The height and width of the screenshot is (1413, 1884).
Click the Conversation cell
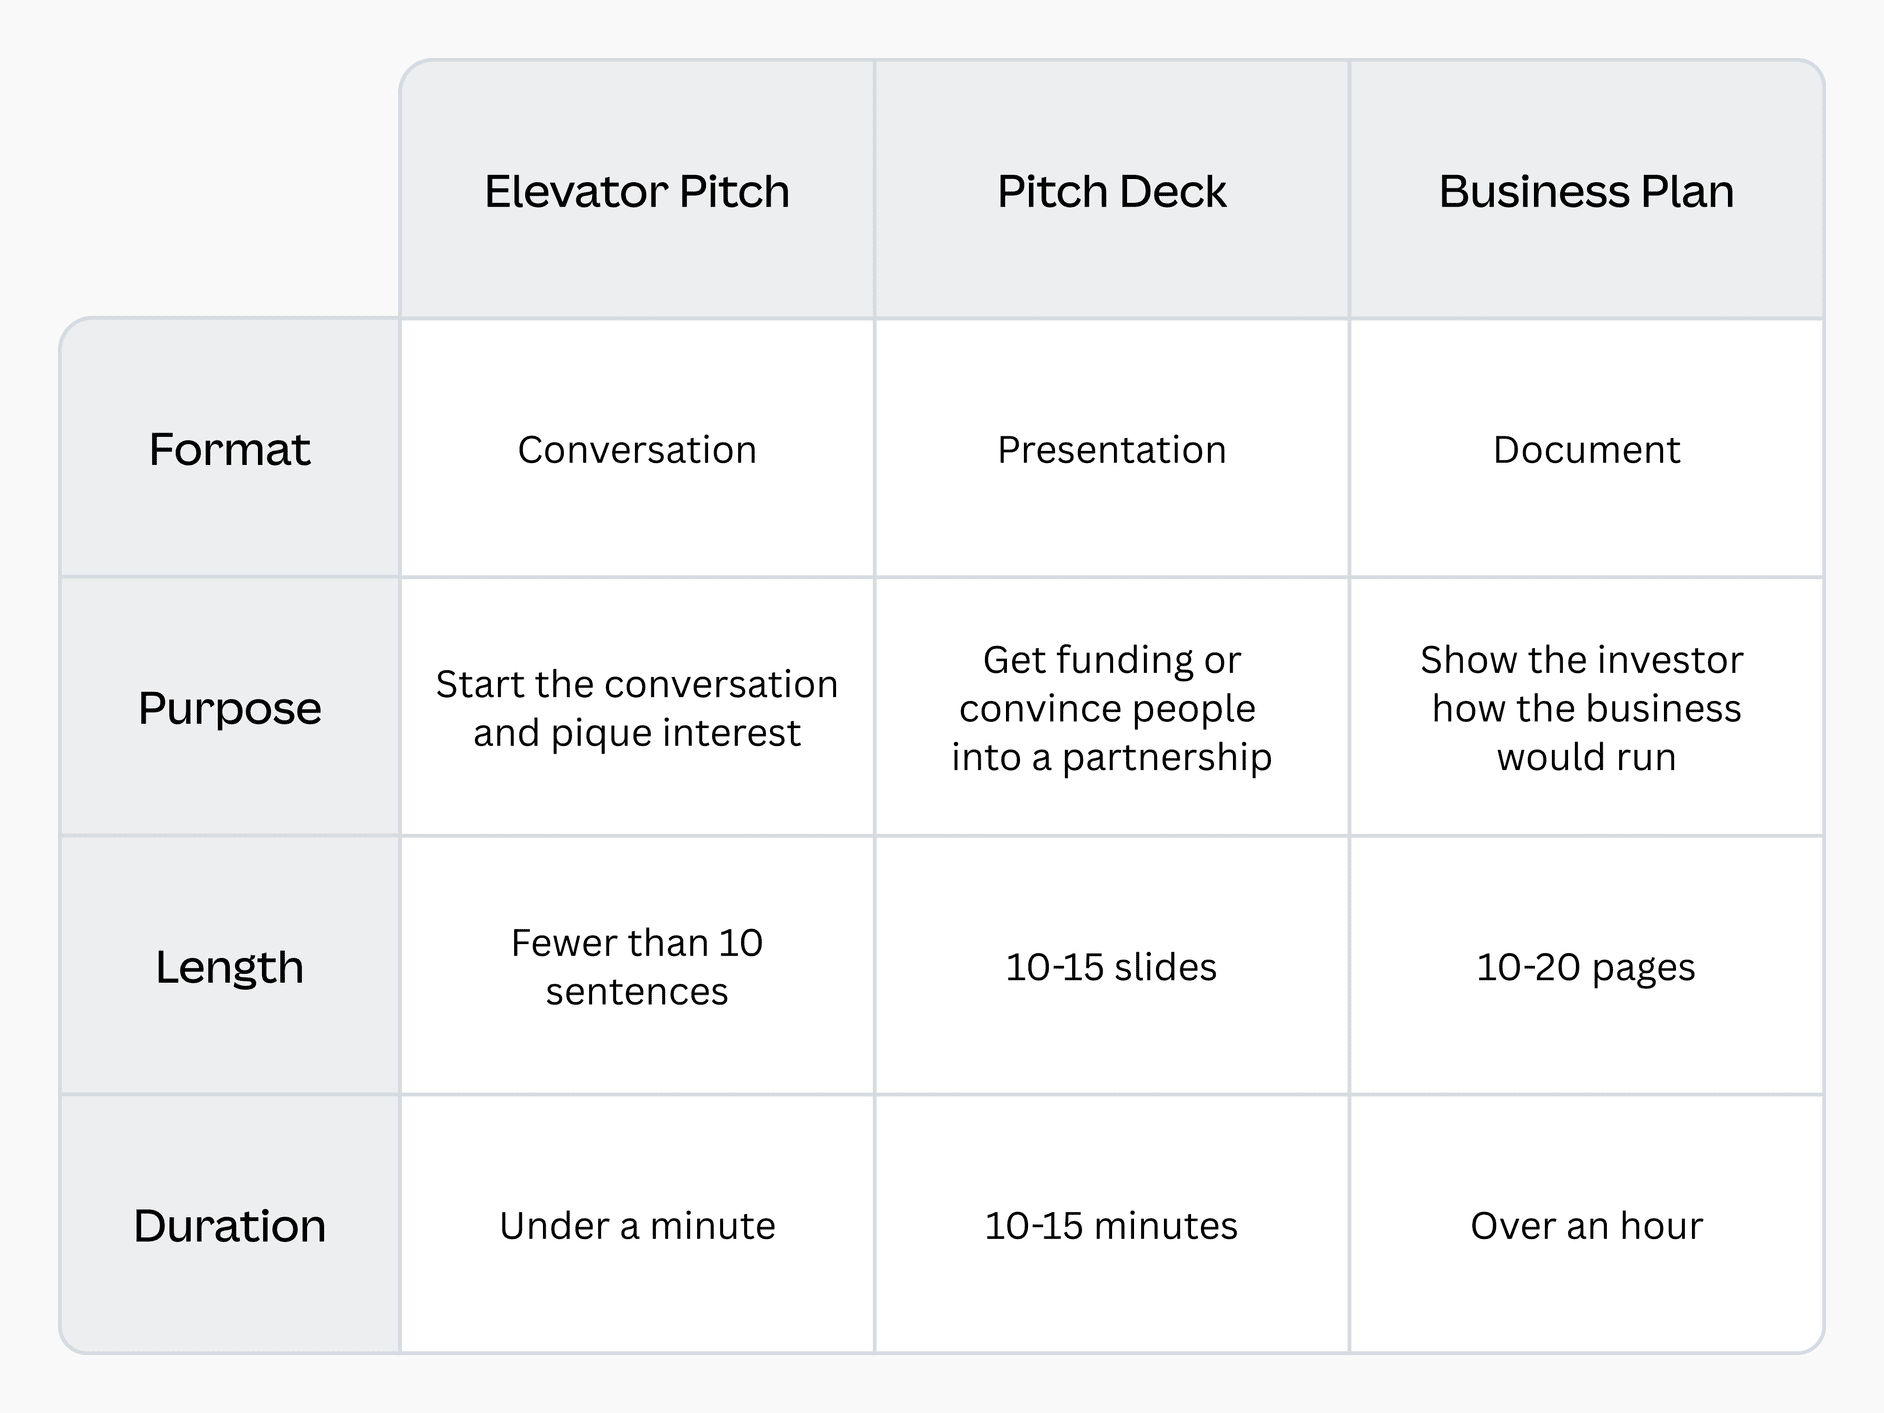[637, 449]
